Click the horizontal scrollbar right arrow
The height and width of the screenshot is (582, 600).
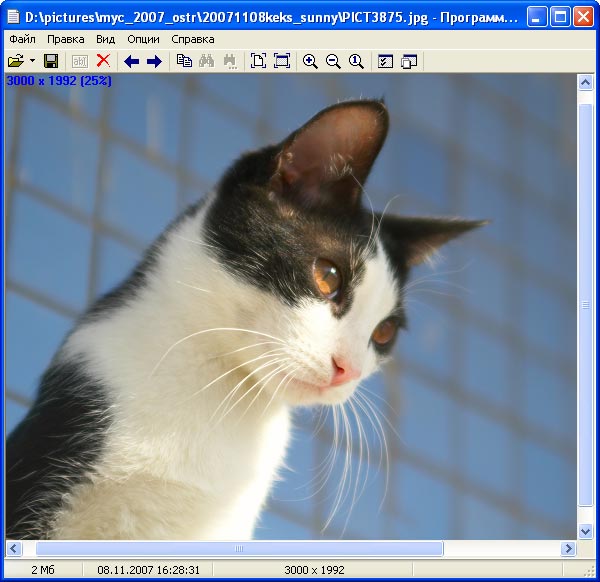[568, 548]
